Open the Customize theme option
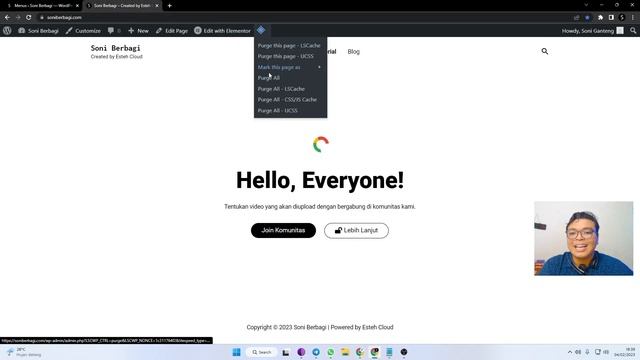 point(83,31)
